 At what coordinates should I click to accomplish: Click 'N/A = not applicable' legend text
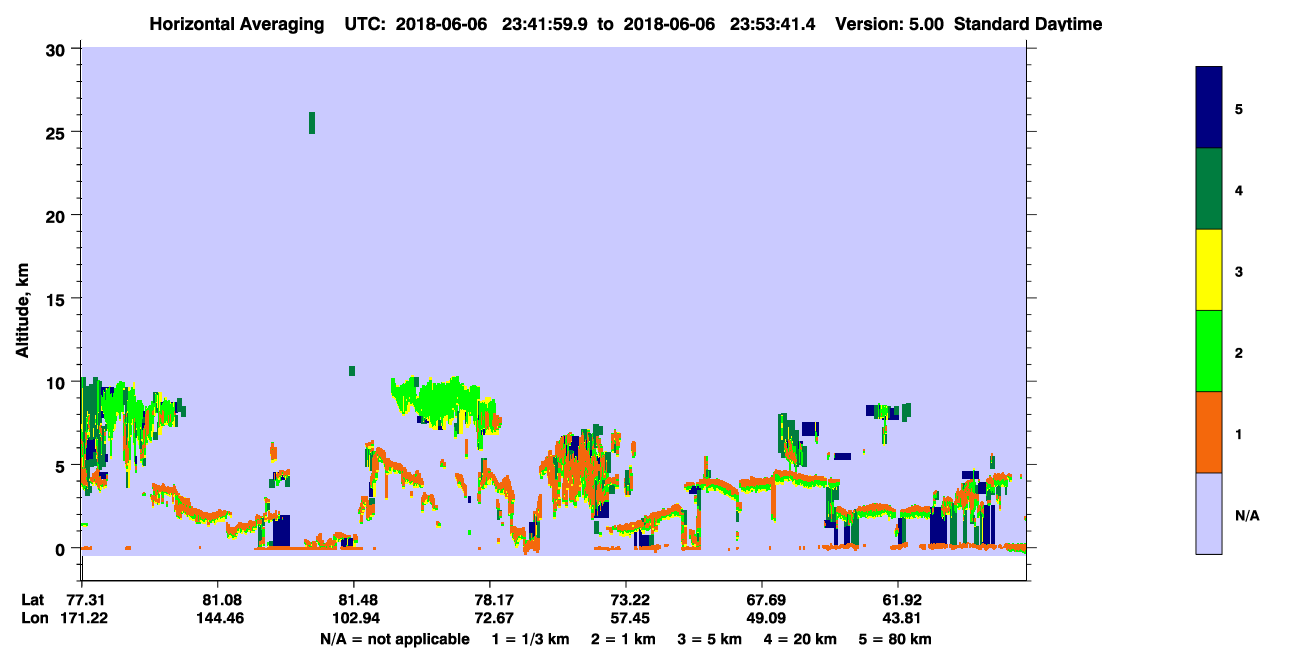(x=394, y=639)
